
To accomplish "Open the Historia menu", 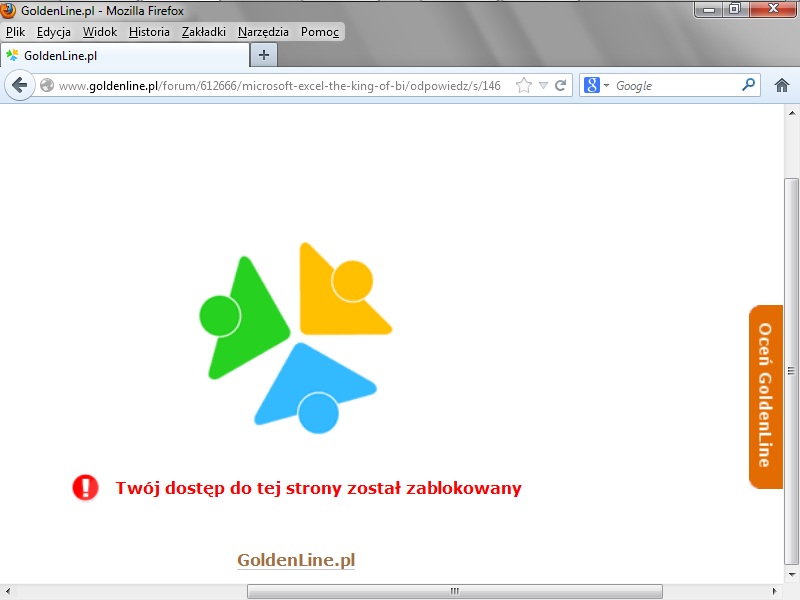I will 149,32.
